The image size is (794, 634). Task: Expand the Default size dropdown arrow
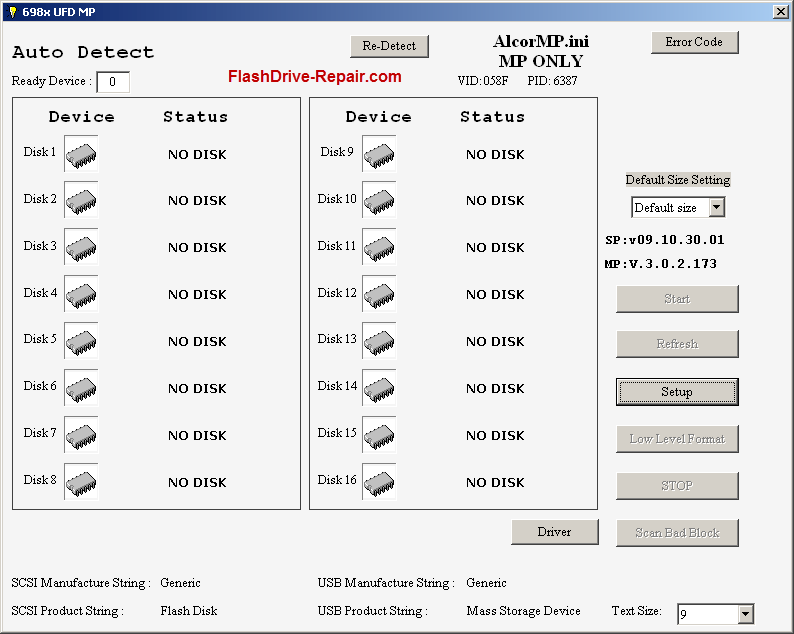(x=717, y=207)
